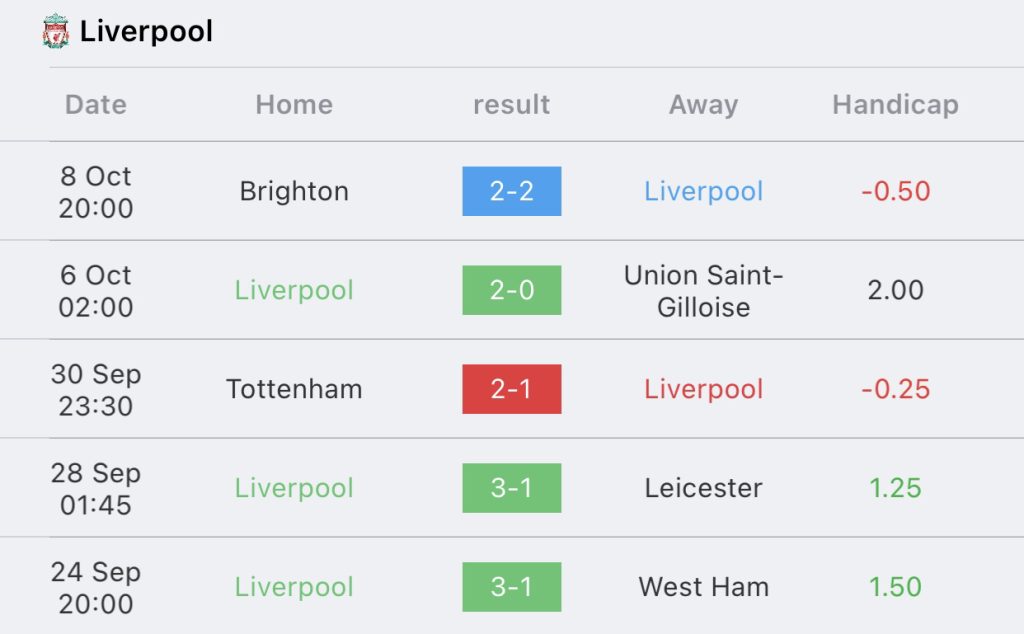Screen dimensions: 1024x634
Task: Open the blue 2-2 result badge
Action: point(512,191)
